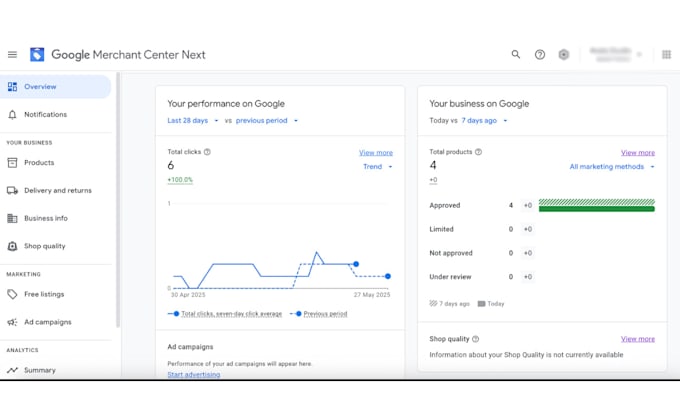Click the end data point on chart

pyautogui.click(x=388, y=276)
